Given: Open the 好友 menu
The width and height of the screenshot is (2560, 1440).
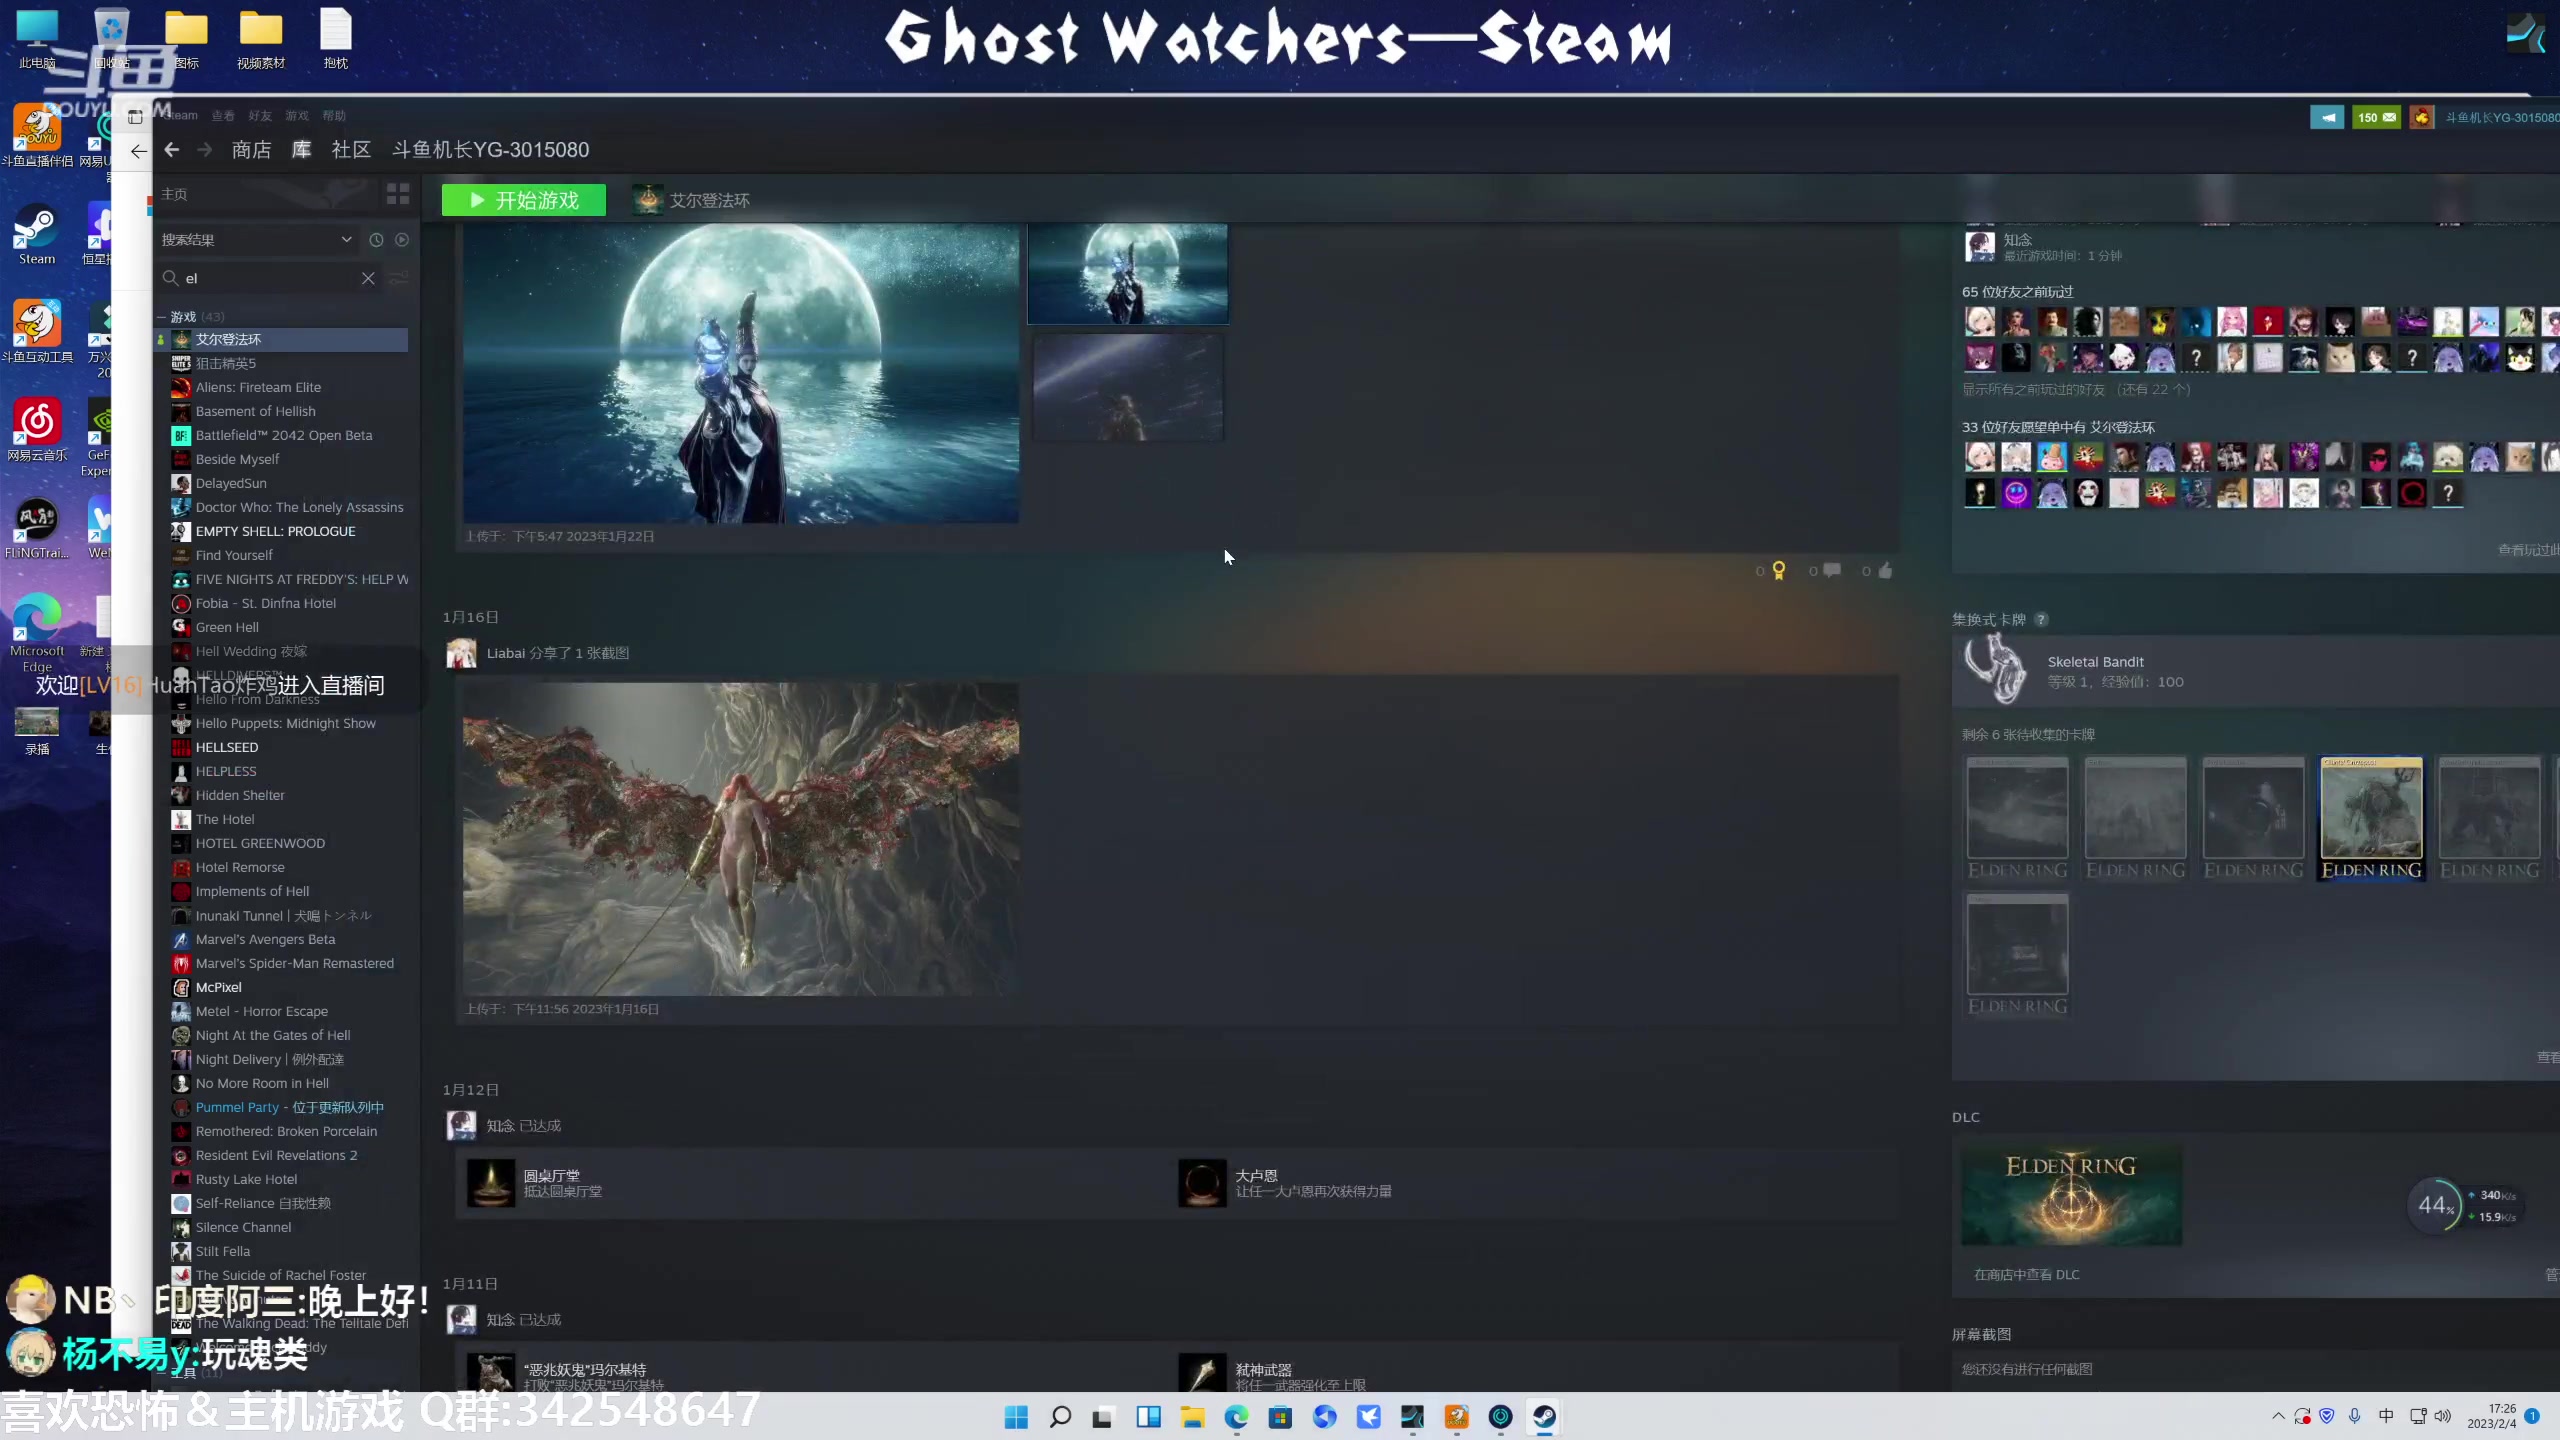Looking at the screenshot, I should (x=260, y=116).
